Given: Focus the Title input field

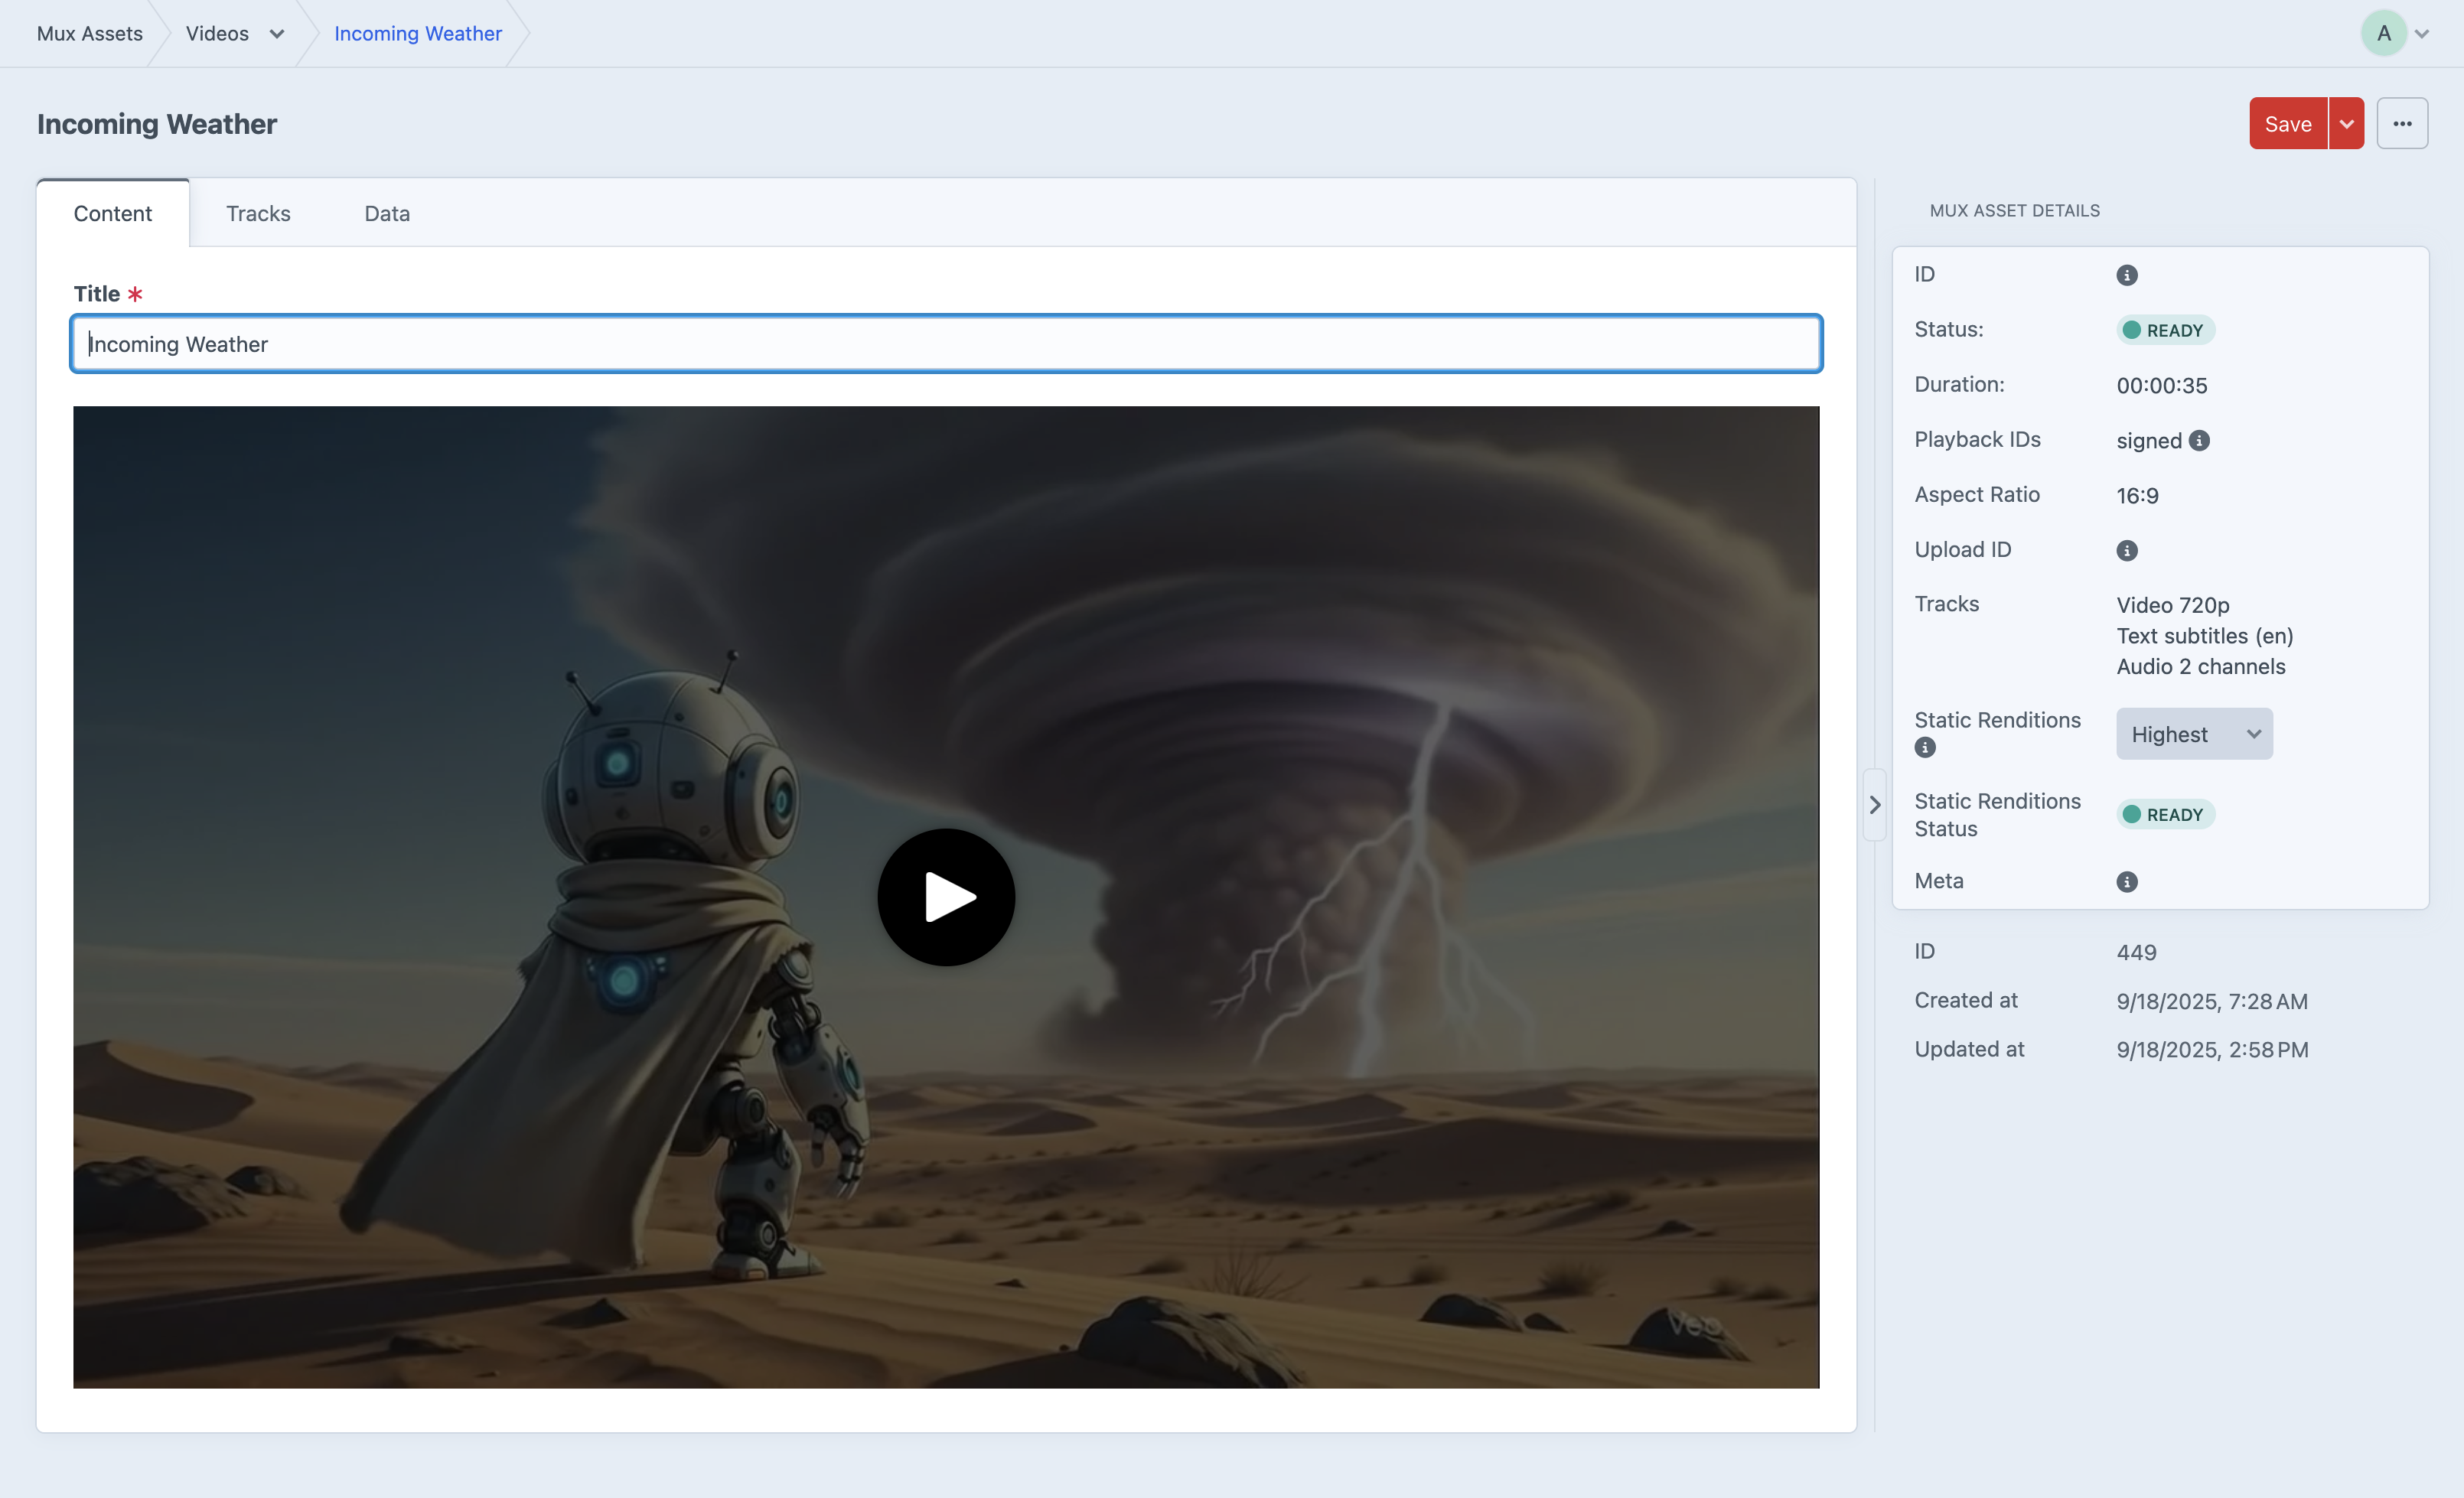Looking at the screenshot, I should tap(946, 344).
